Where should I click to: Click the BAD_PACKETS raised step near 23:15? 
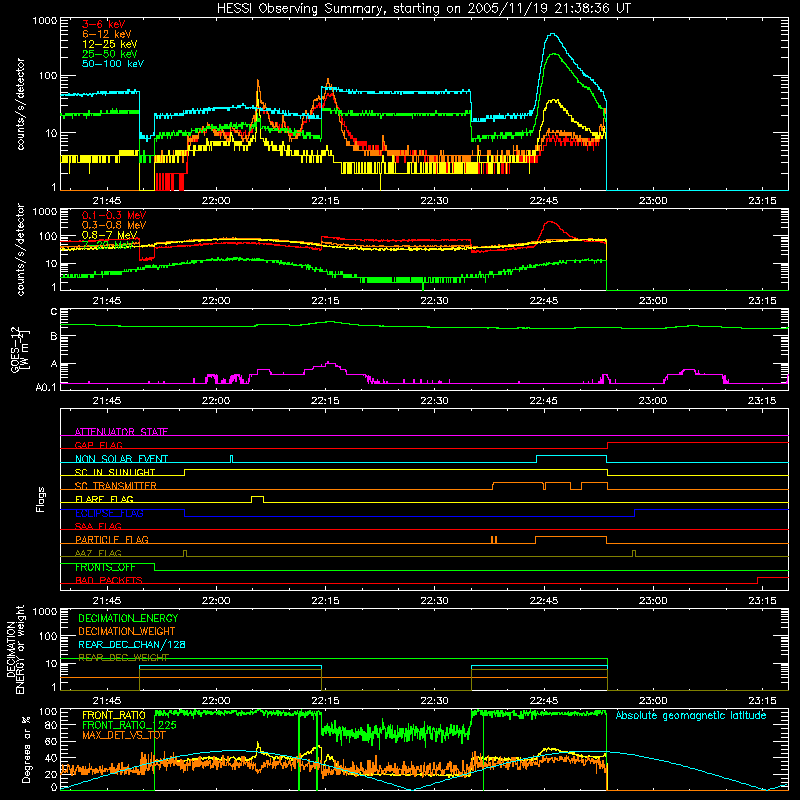[x=772, y=578]
